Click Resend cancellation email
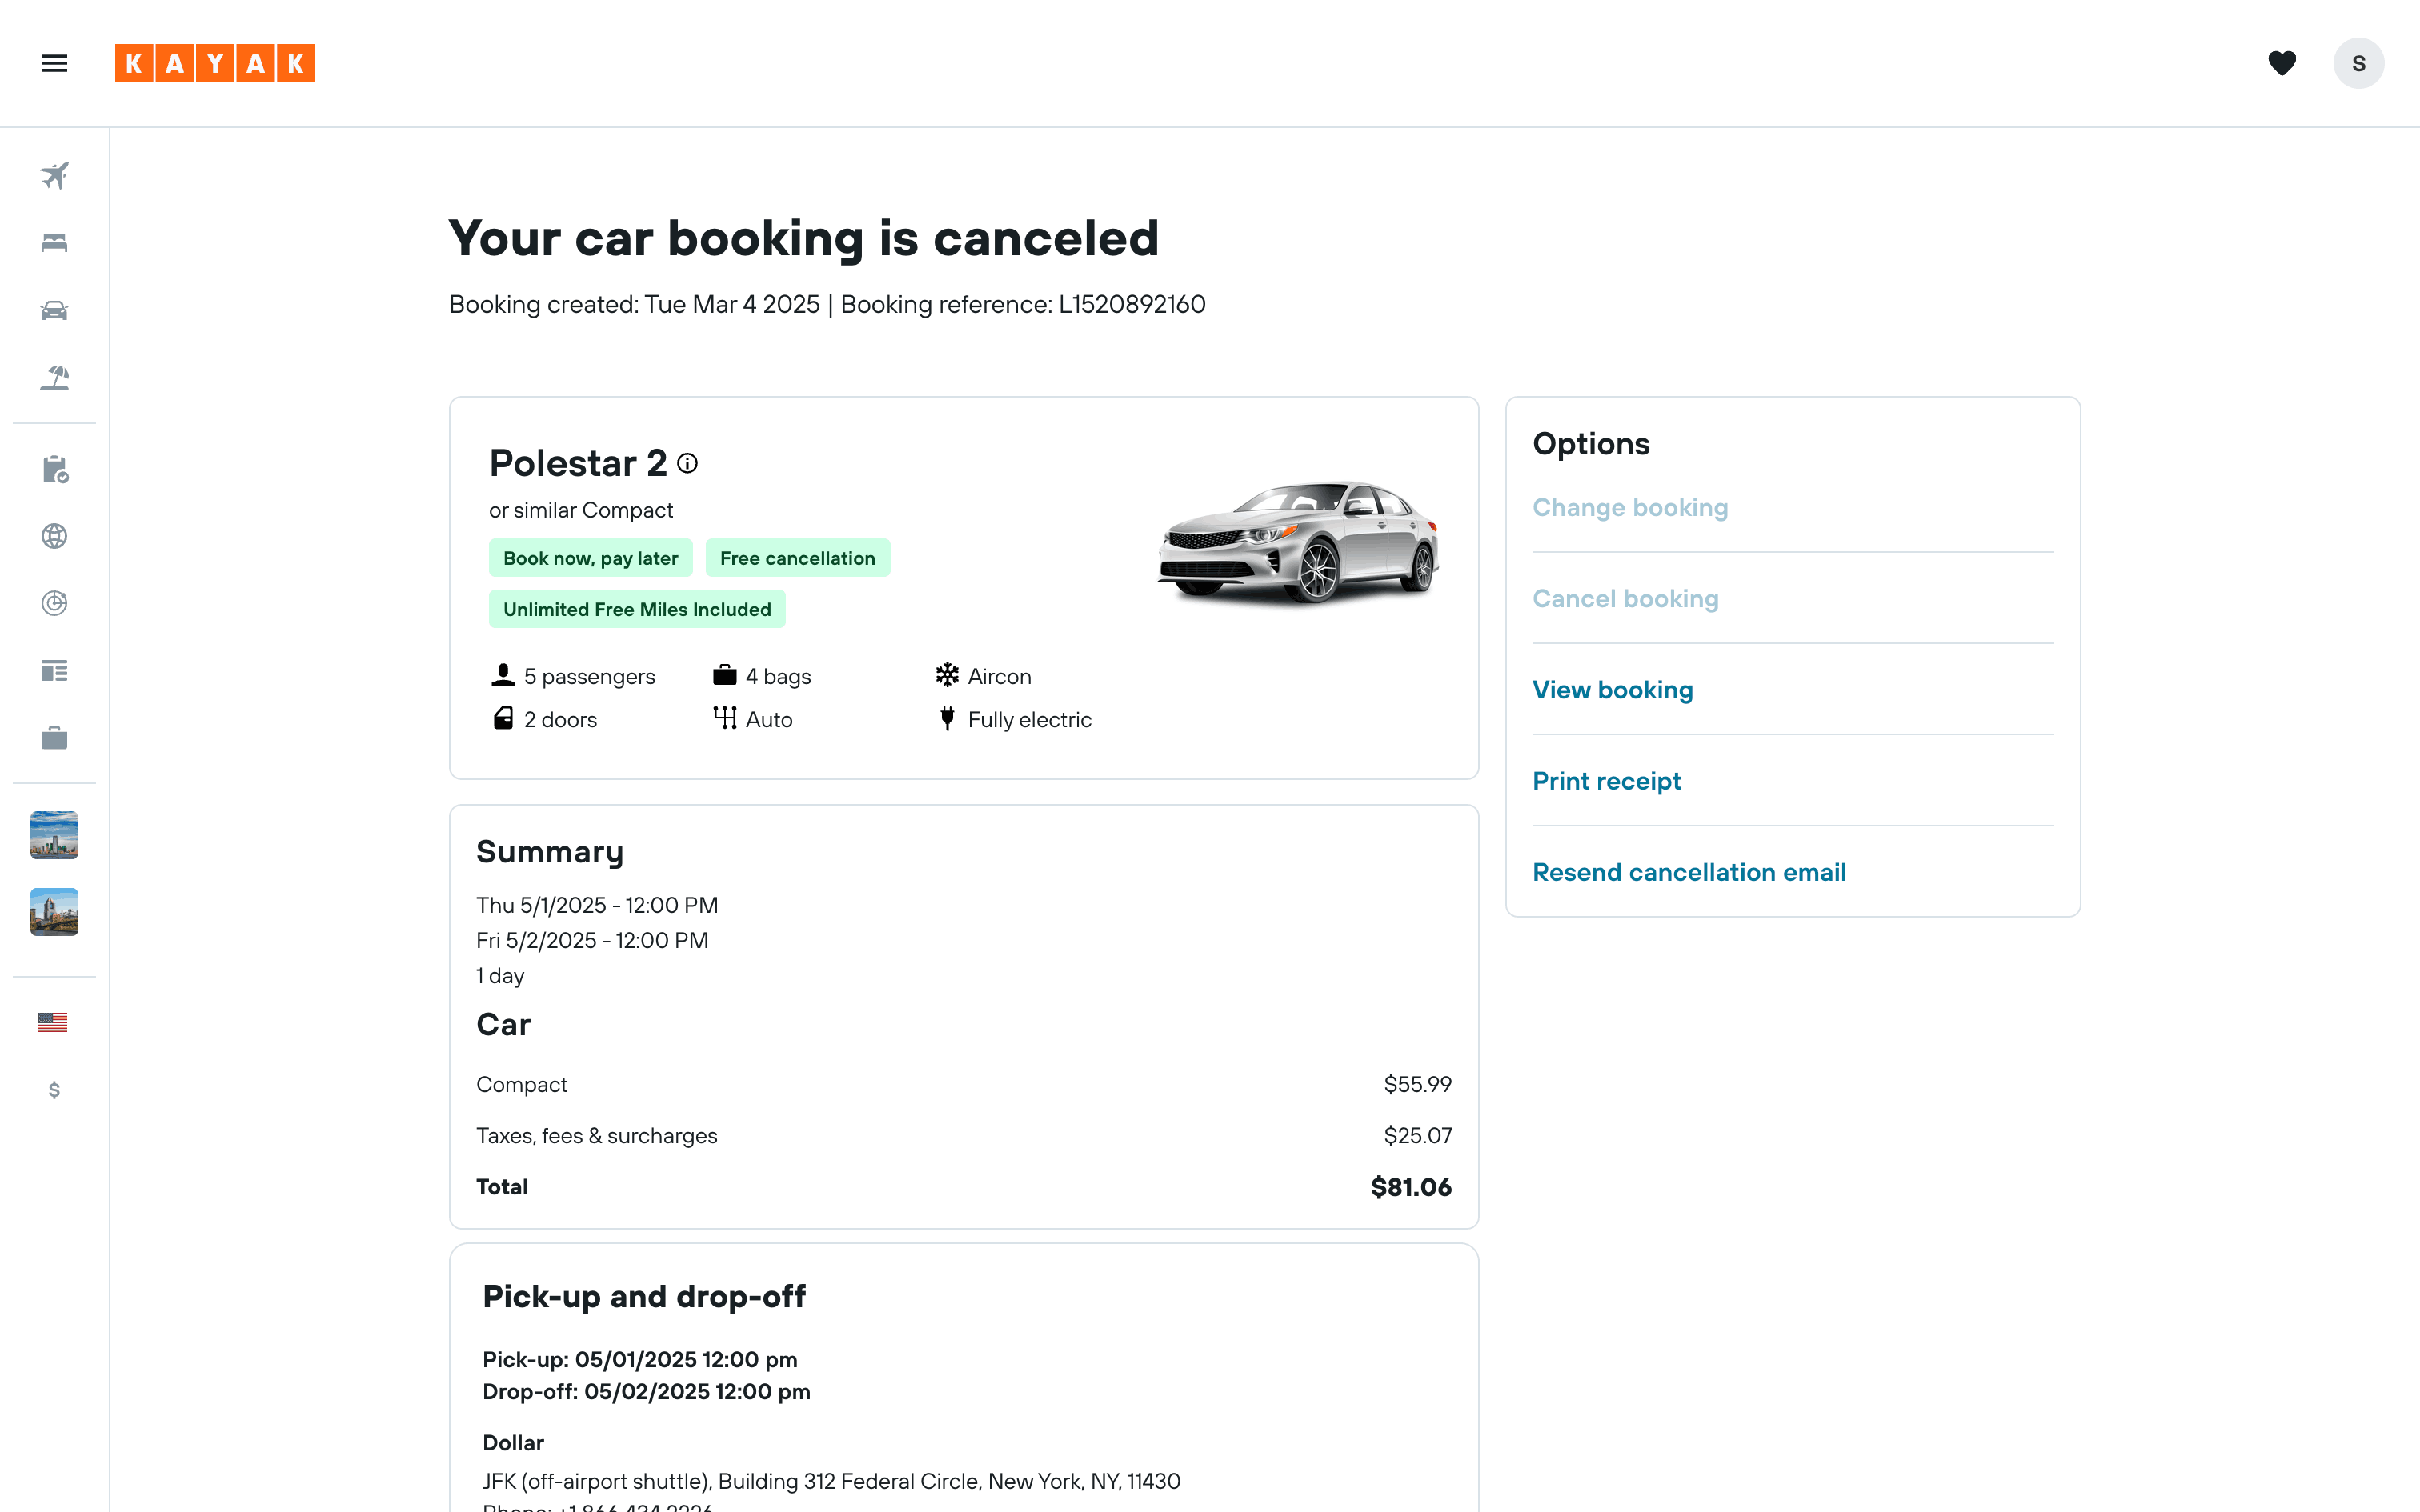The height and width of the screenshot is (1512, 2420). coord(1689,872)
